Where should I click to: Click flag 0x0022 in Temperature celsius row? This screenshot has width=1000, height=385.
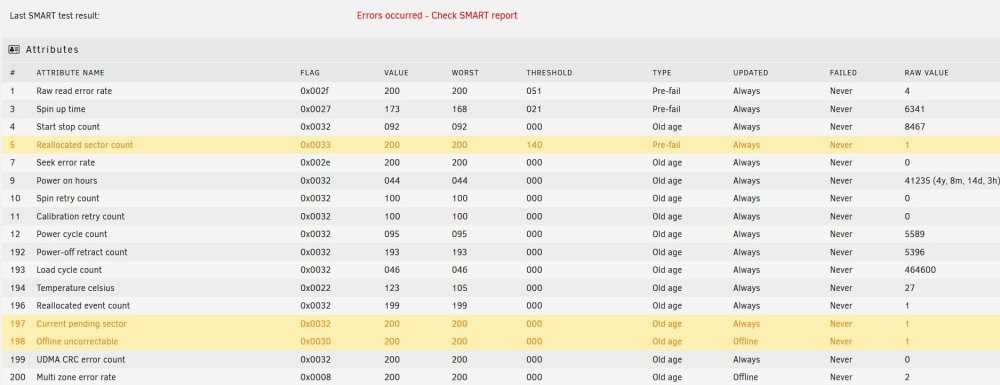coord(316,287)
